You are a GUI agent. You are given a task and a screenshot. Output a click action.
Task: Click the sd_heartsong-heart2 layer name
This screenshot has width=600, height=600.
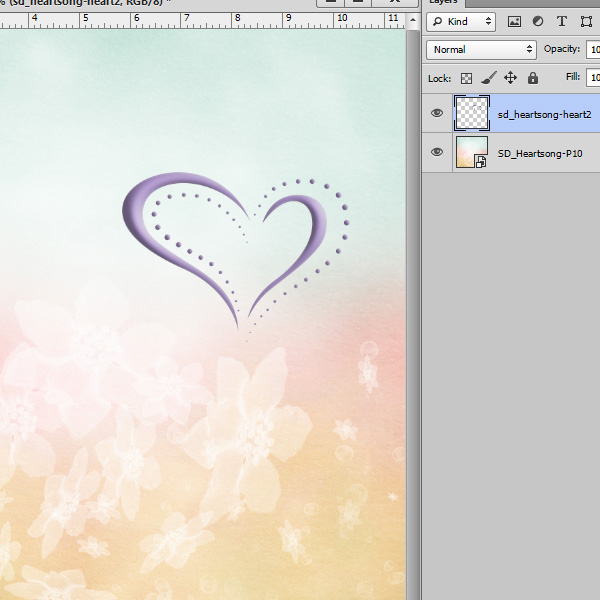tap(544, 114)
